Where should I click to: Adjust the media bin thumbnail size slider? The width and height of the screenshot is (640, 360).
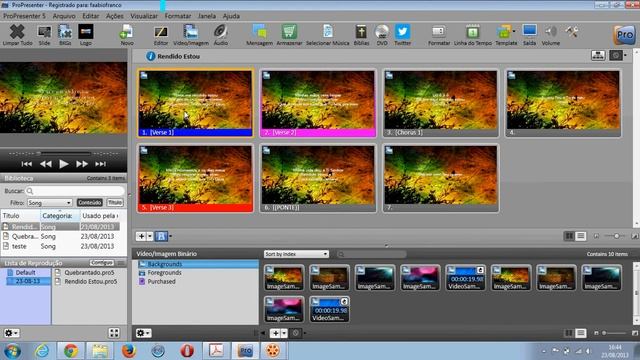coord(614,333)
